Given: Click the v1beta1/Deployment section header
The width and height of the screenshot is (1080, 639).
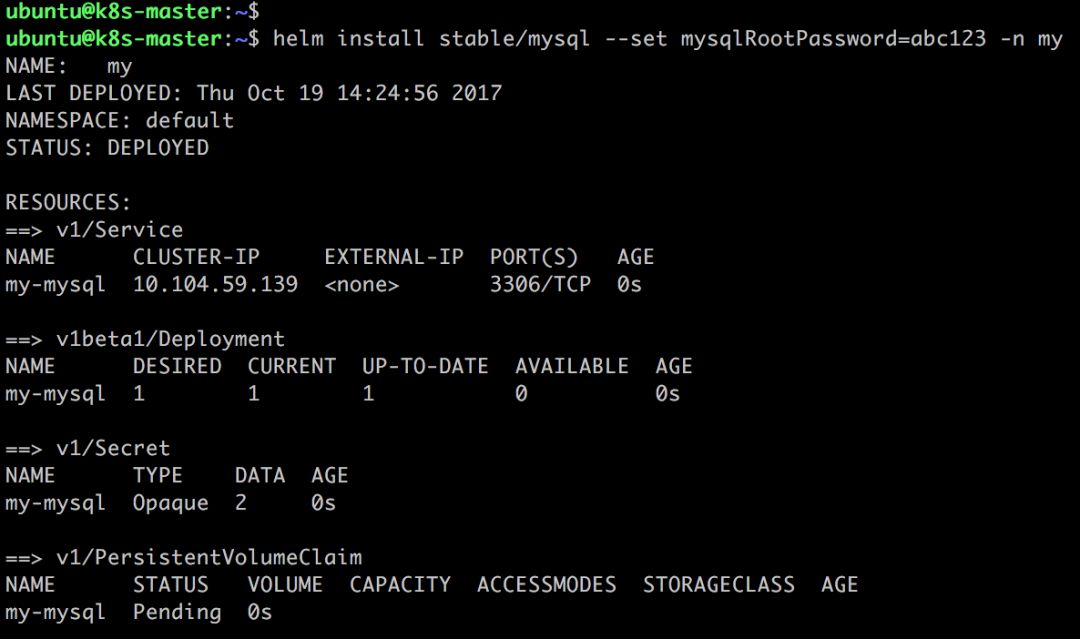Looking at the screenshot, I should tap(145, 339).
